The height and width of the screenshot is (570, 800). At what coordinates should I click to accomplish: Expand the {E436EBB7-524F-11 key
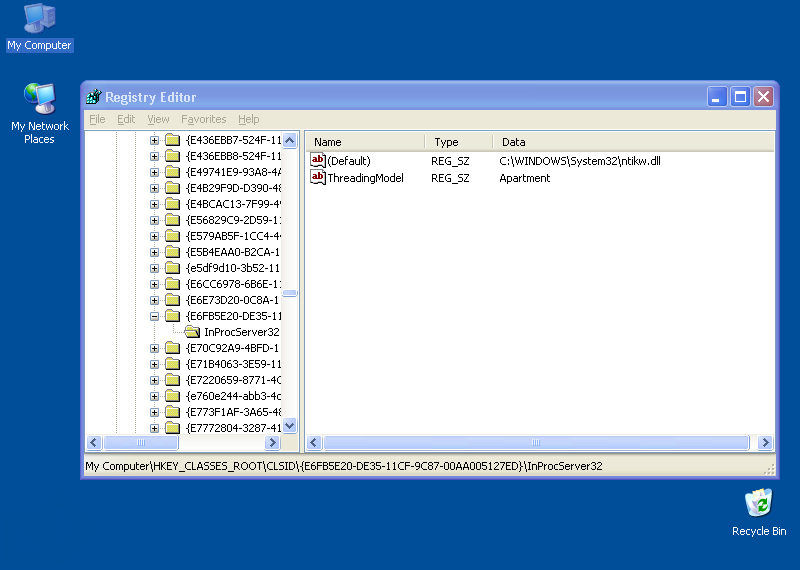point(154,140)
